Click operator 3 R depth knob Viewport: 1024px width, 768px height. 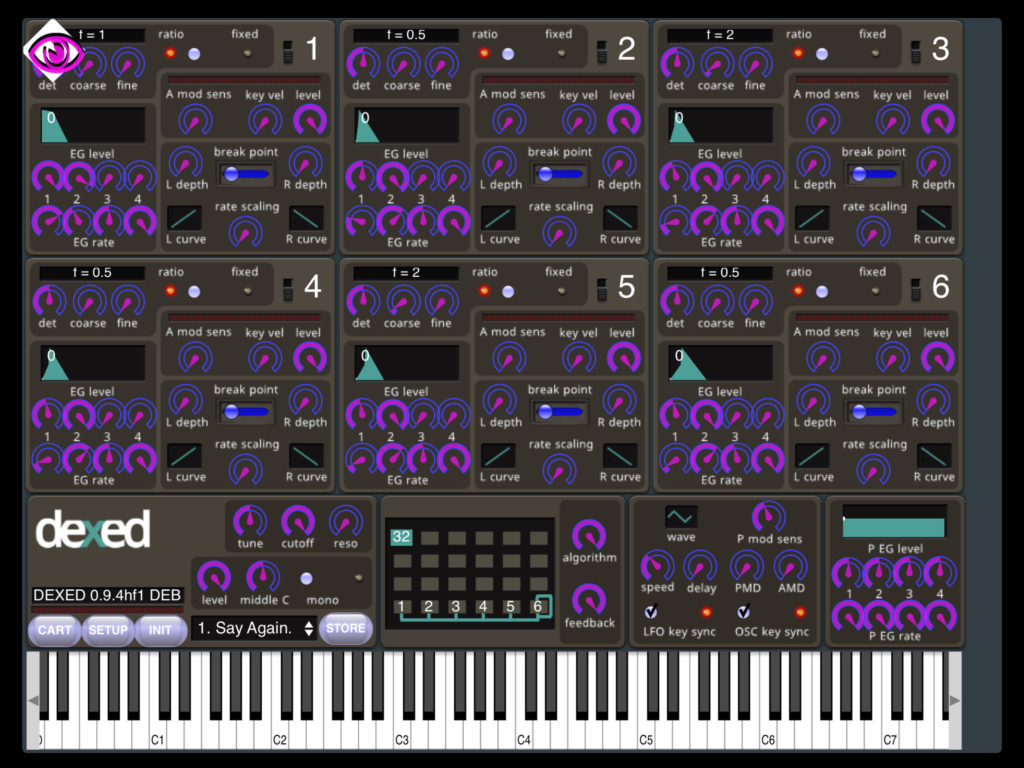pyautogui.click(x=933, y=162)
